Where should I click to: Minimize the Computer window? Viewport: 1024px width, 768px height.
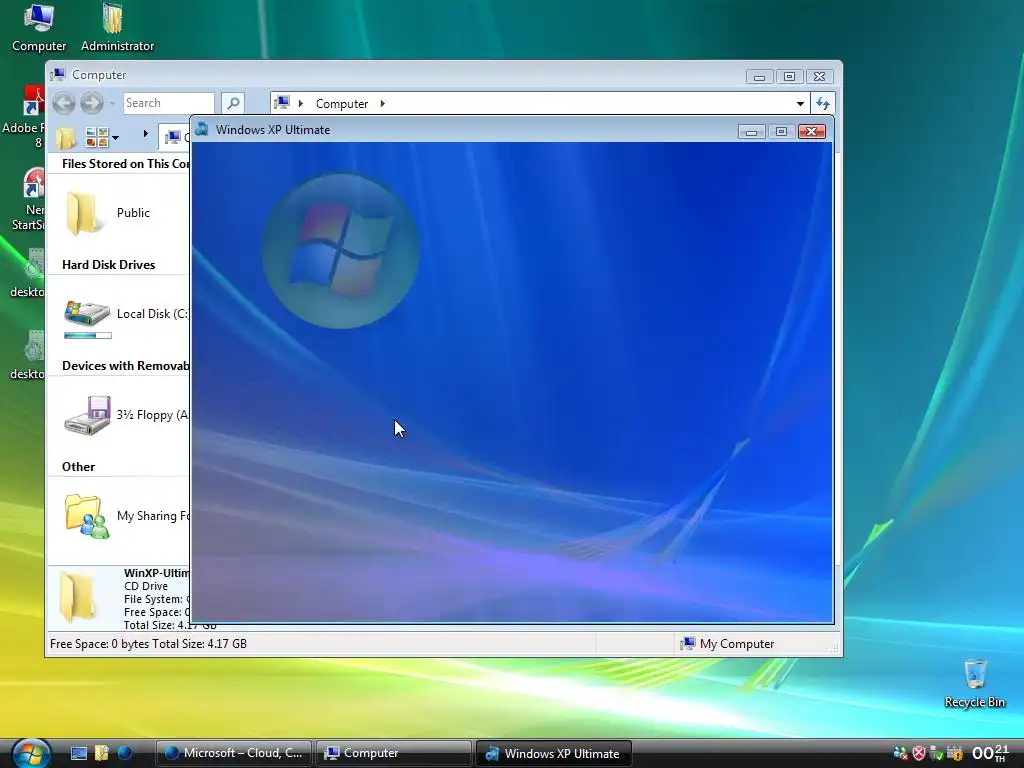[x=760, y=77]
